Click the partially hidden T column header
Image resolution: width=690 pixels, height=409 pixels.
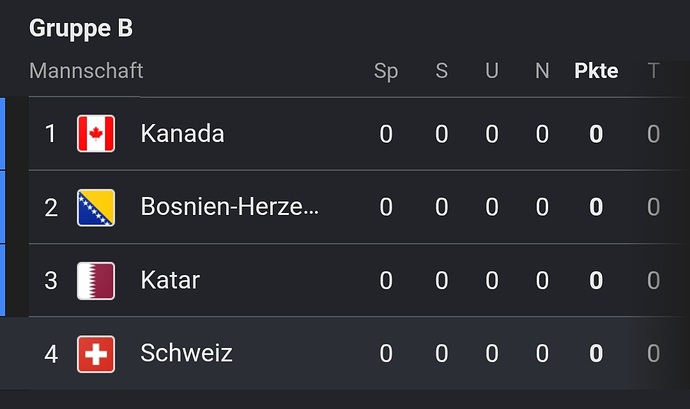(653, 71)
